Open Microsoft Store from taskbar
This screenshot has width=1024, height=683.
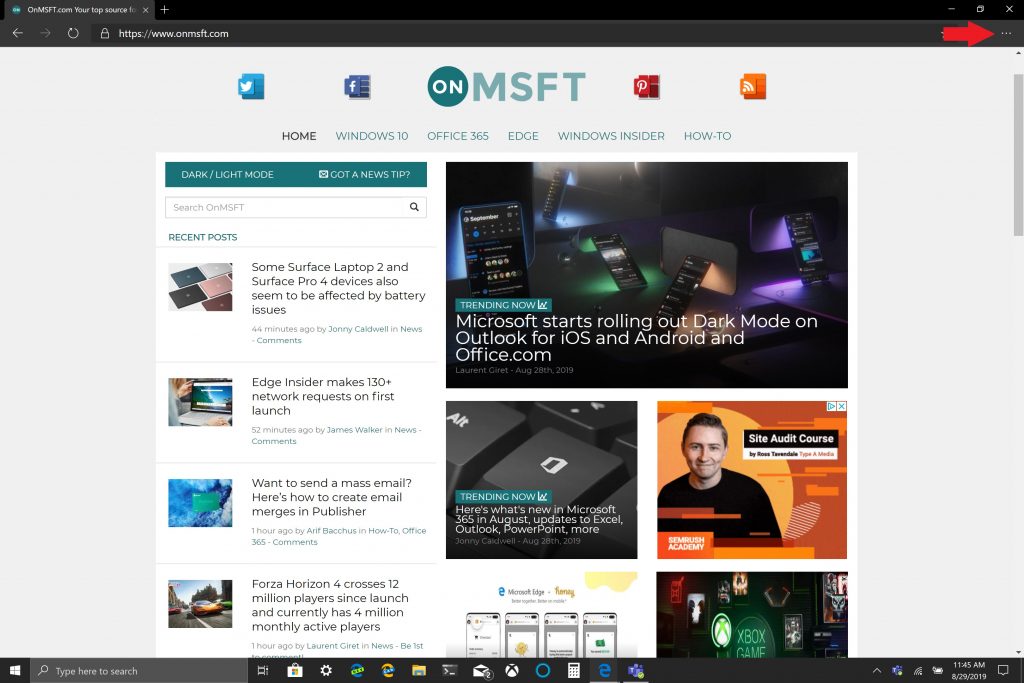295,671
